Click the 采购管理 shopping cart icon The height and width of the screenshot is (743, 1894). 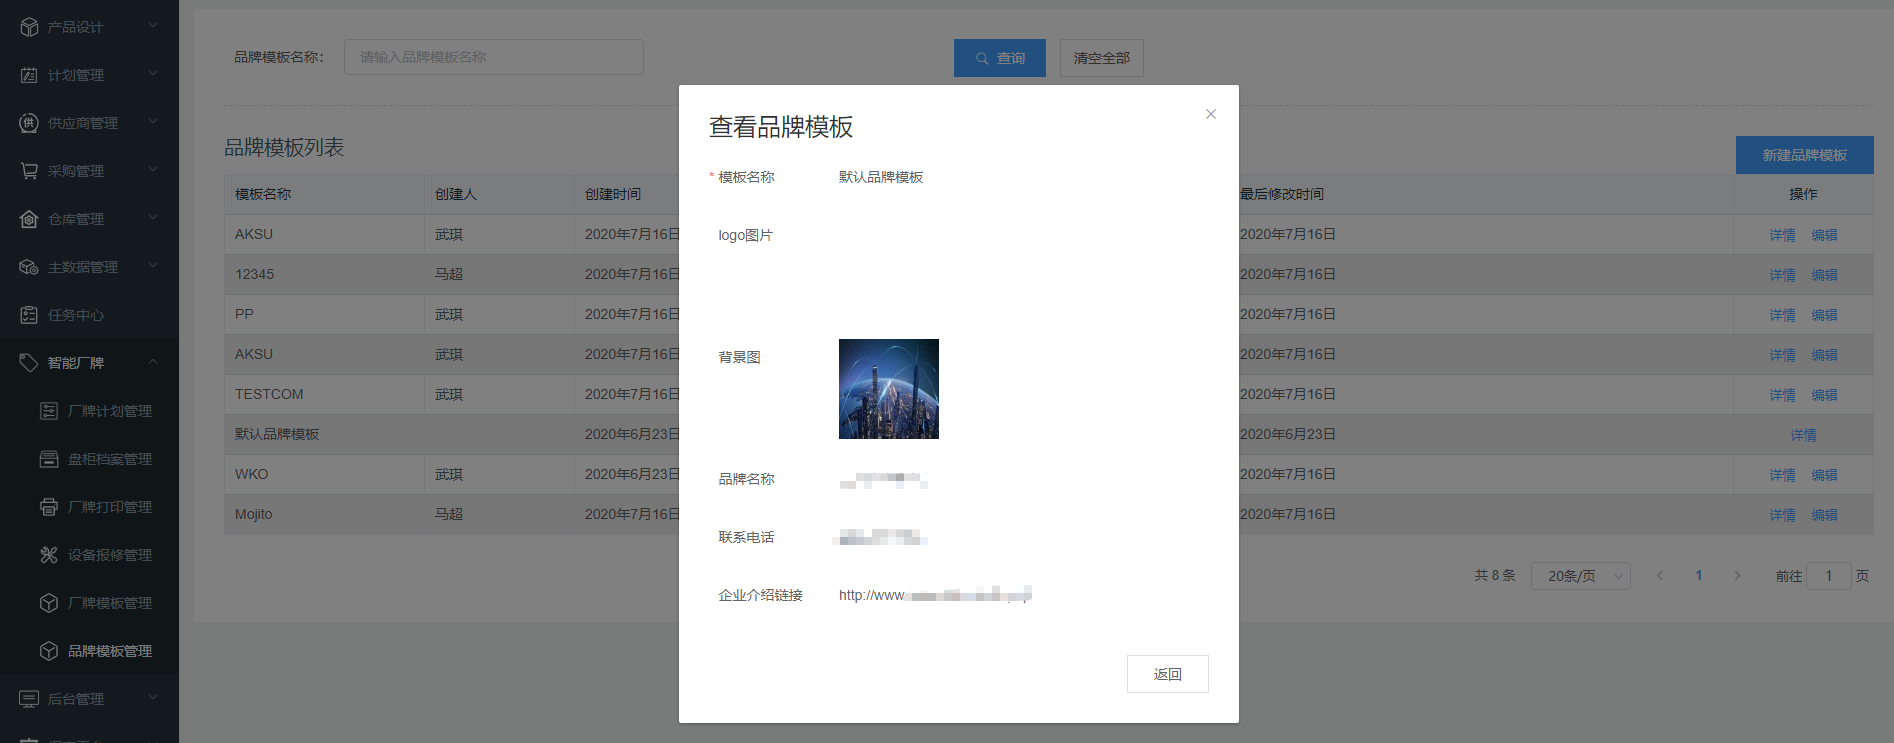[29, 171]
